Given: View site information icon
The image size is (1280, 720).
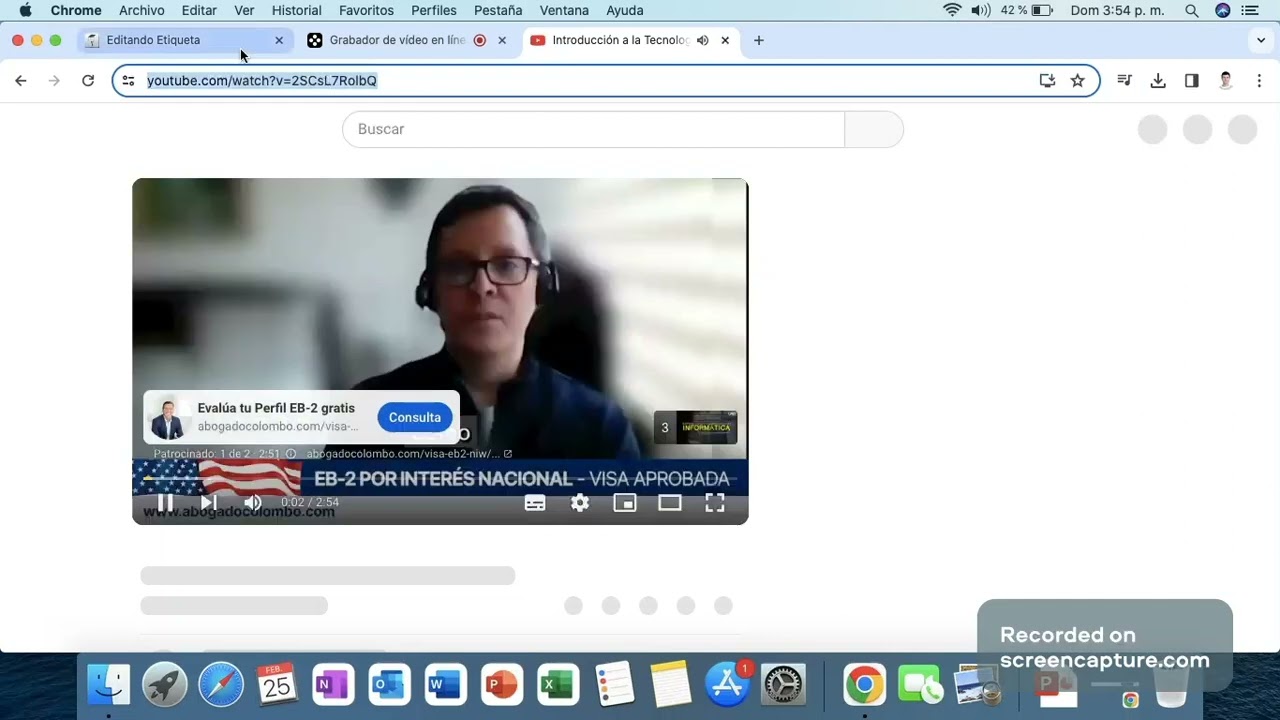Looking at the screenshot, I should click(128, 81).
